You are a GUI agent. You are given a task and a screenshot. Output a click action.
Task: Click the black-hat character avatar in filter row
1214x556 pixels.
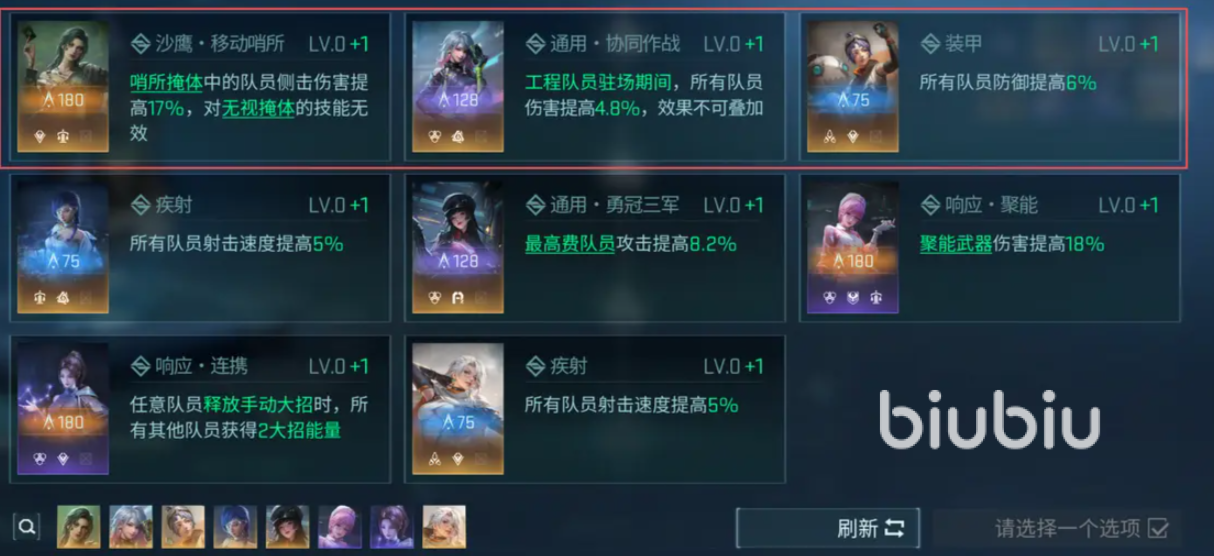(x=287, y=526)
